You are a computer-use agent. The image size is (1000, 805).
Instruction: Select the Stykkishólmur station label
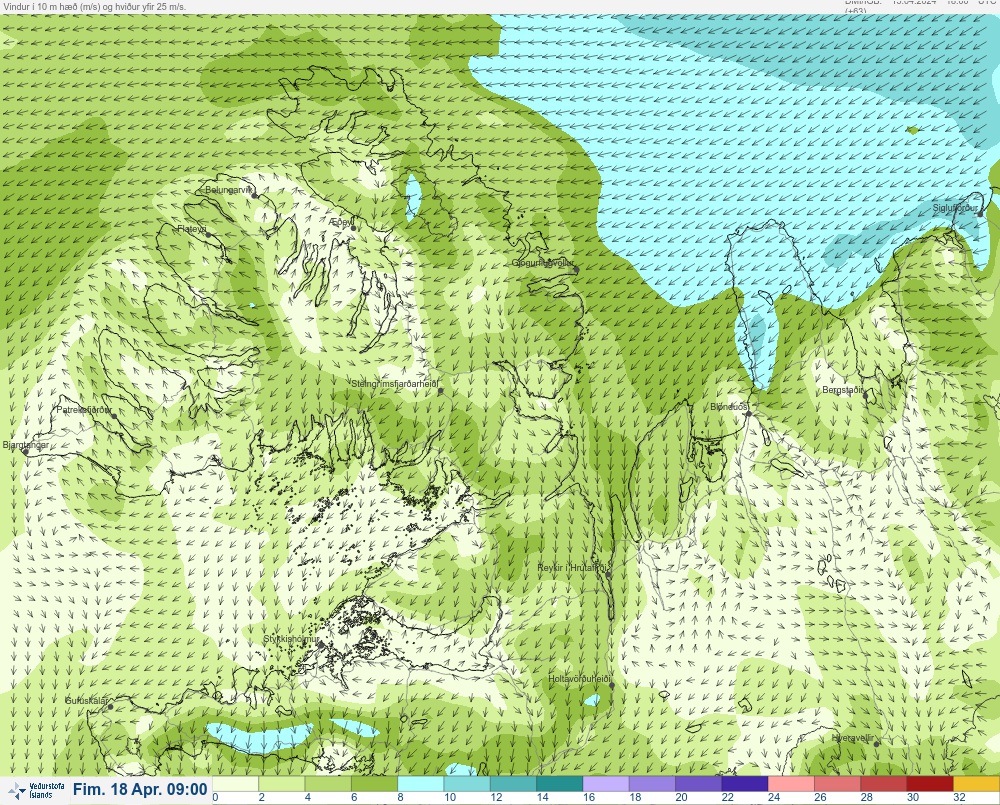(x=291, y=639)
